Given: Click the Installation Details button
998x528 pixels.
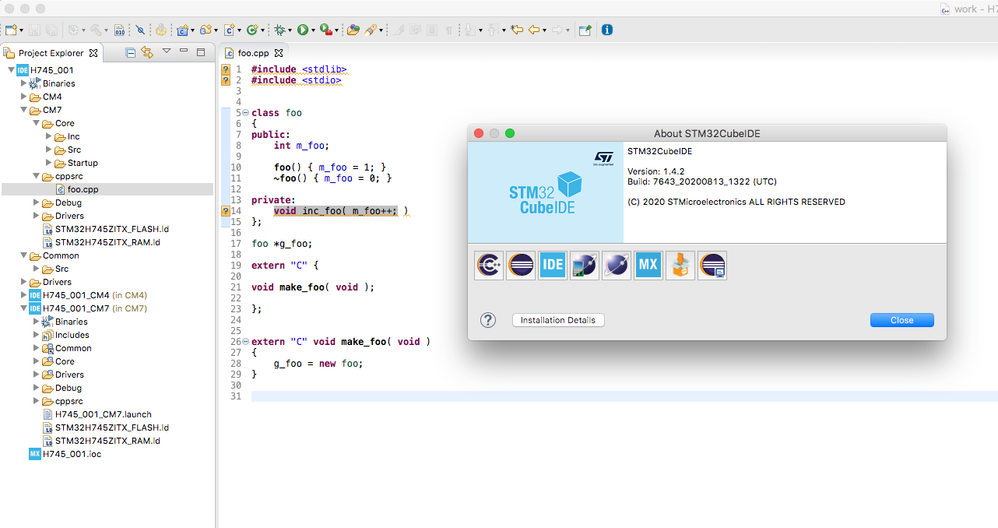Looking at the screenshot, I should [558, 320].
